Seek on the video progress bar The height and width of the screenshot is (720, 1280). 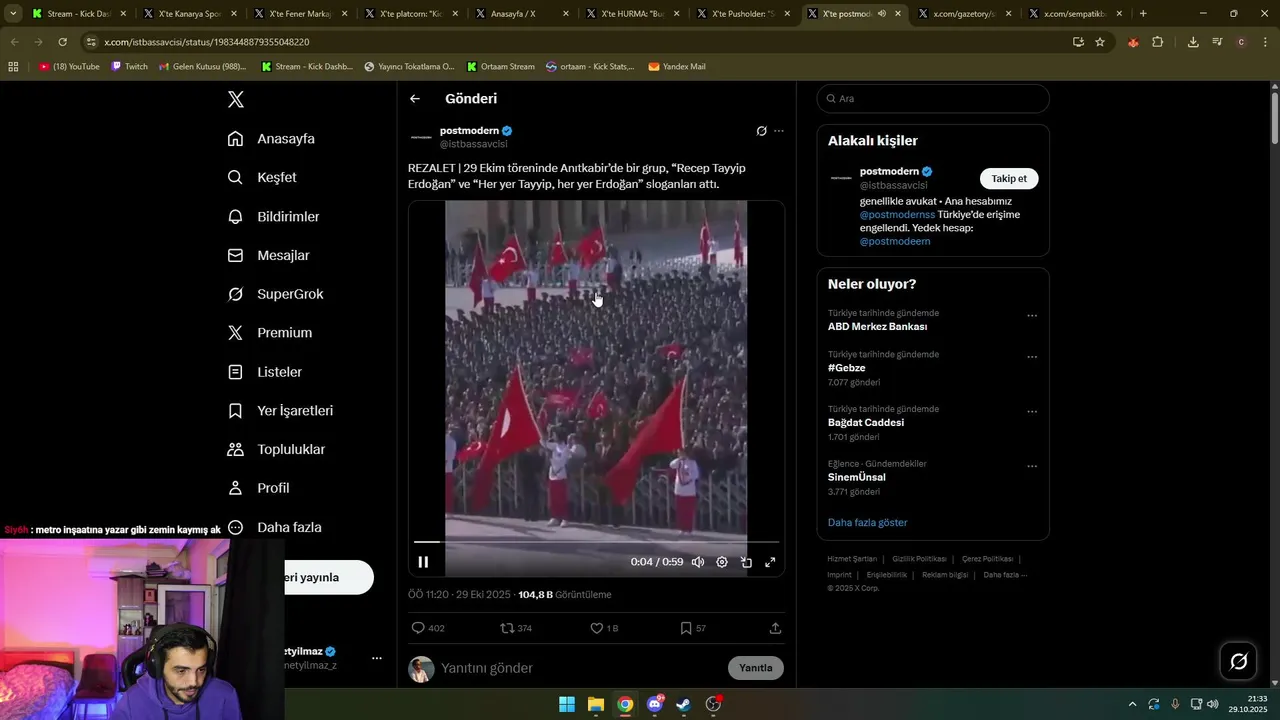596,542
